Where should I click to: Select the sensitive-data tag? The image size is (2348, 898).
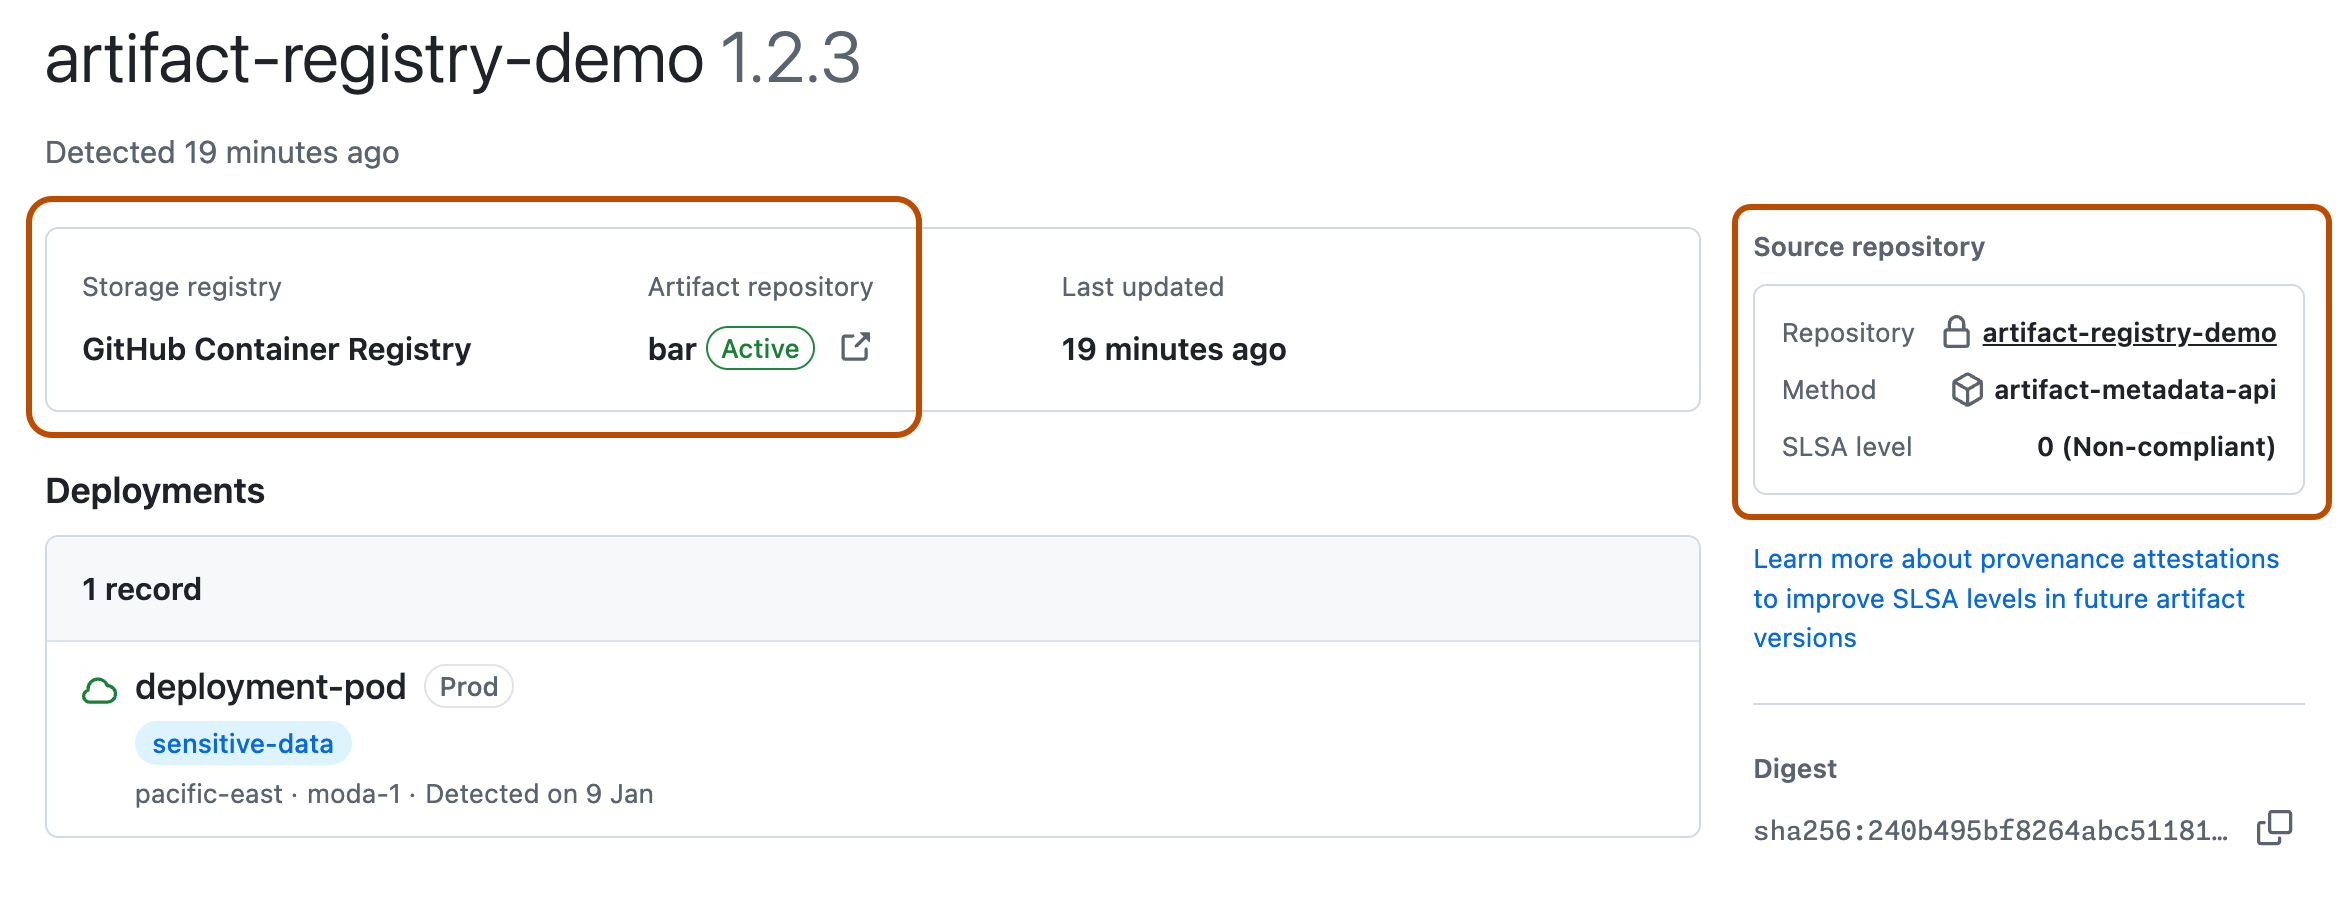point(243,744)
